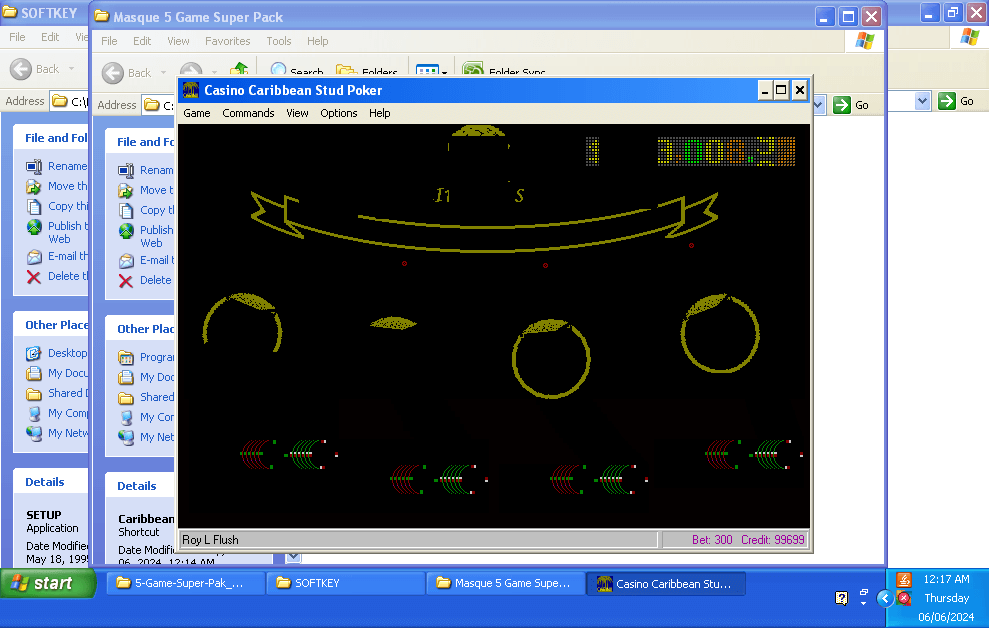Collapse Details header in Masque pane
Viewport: 989px width, 628px height.
coord(139,486)
